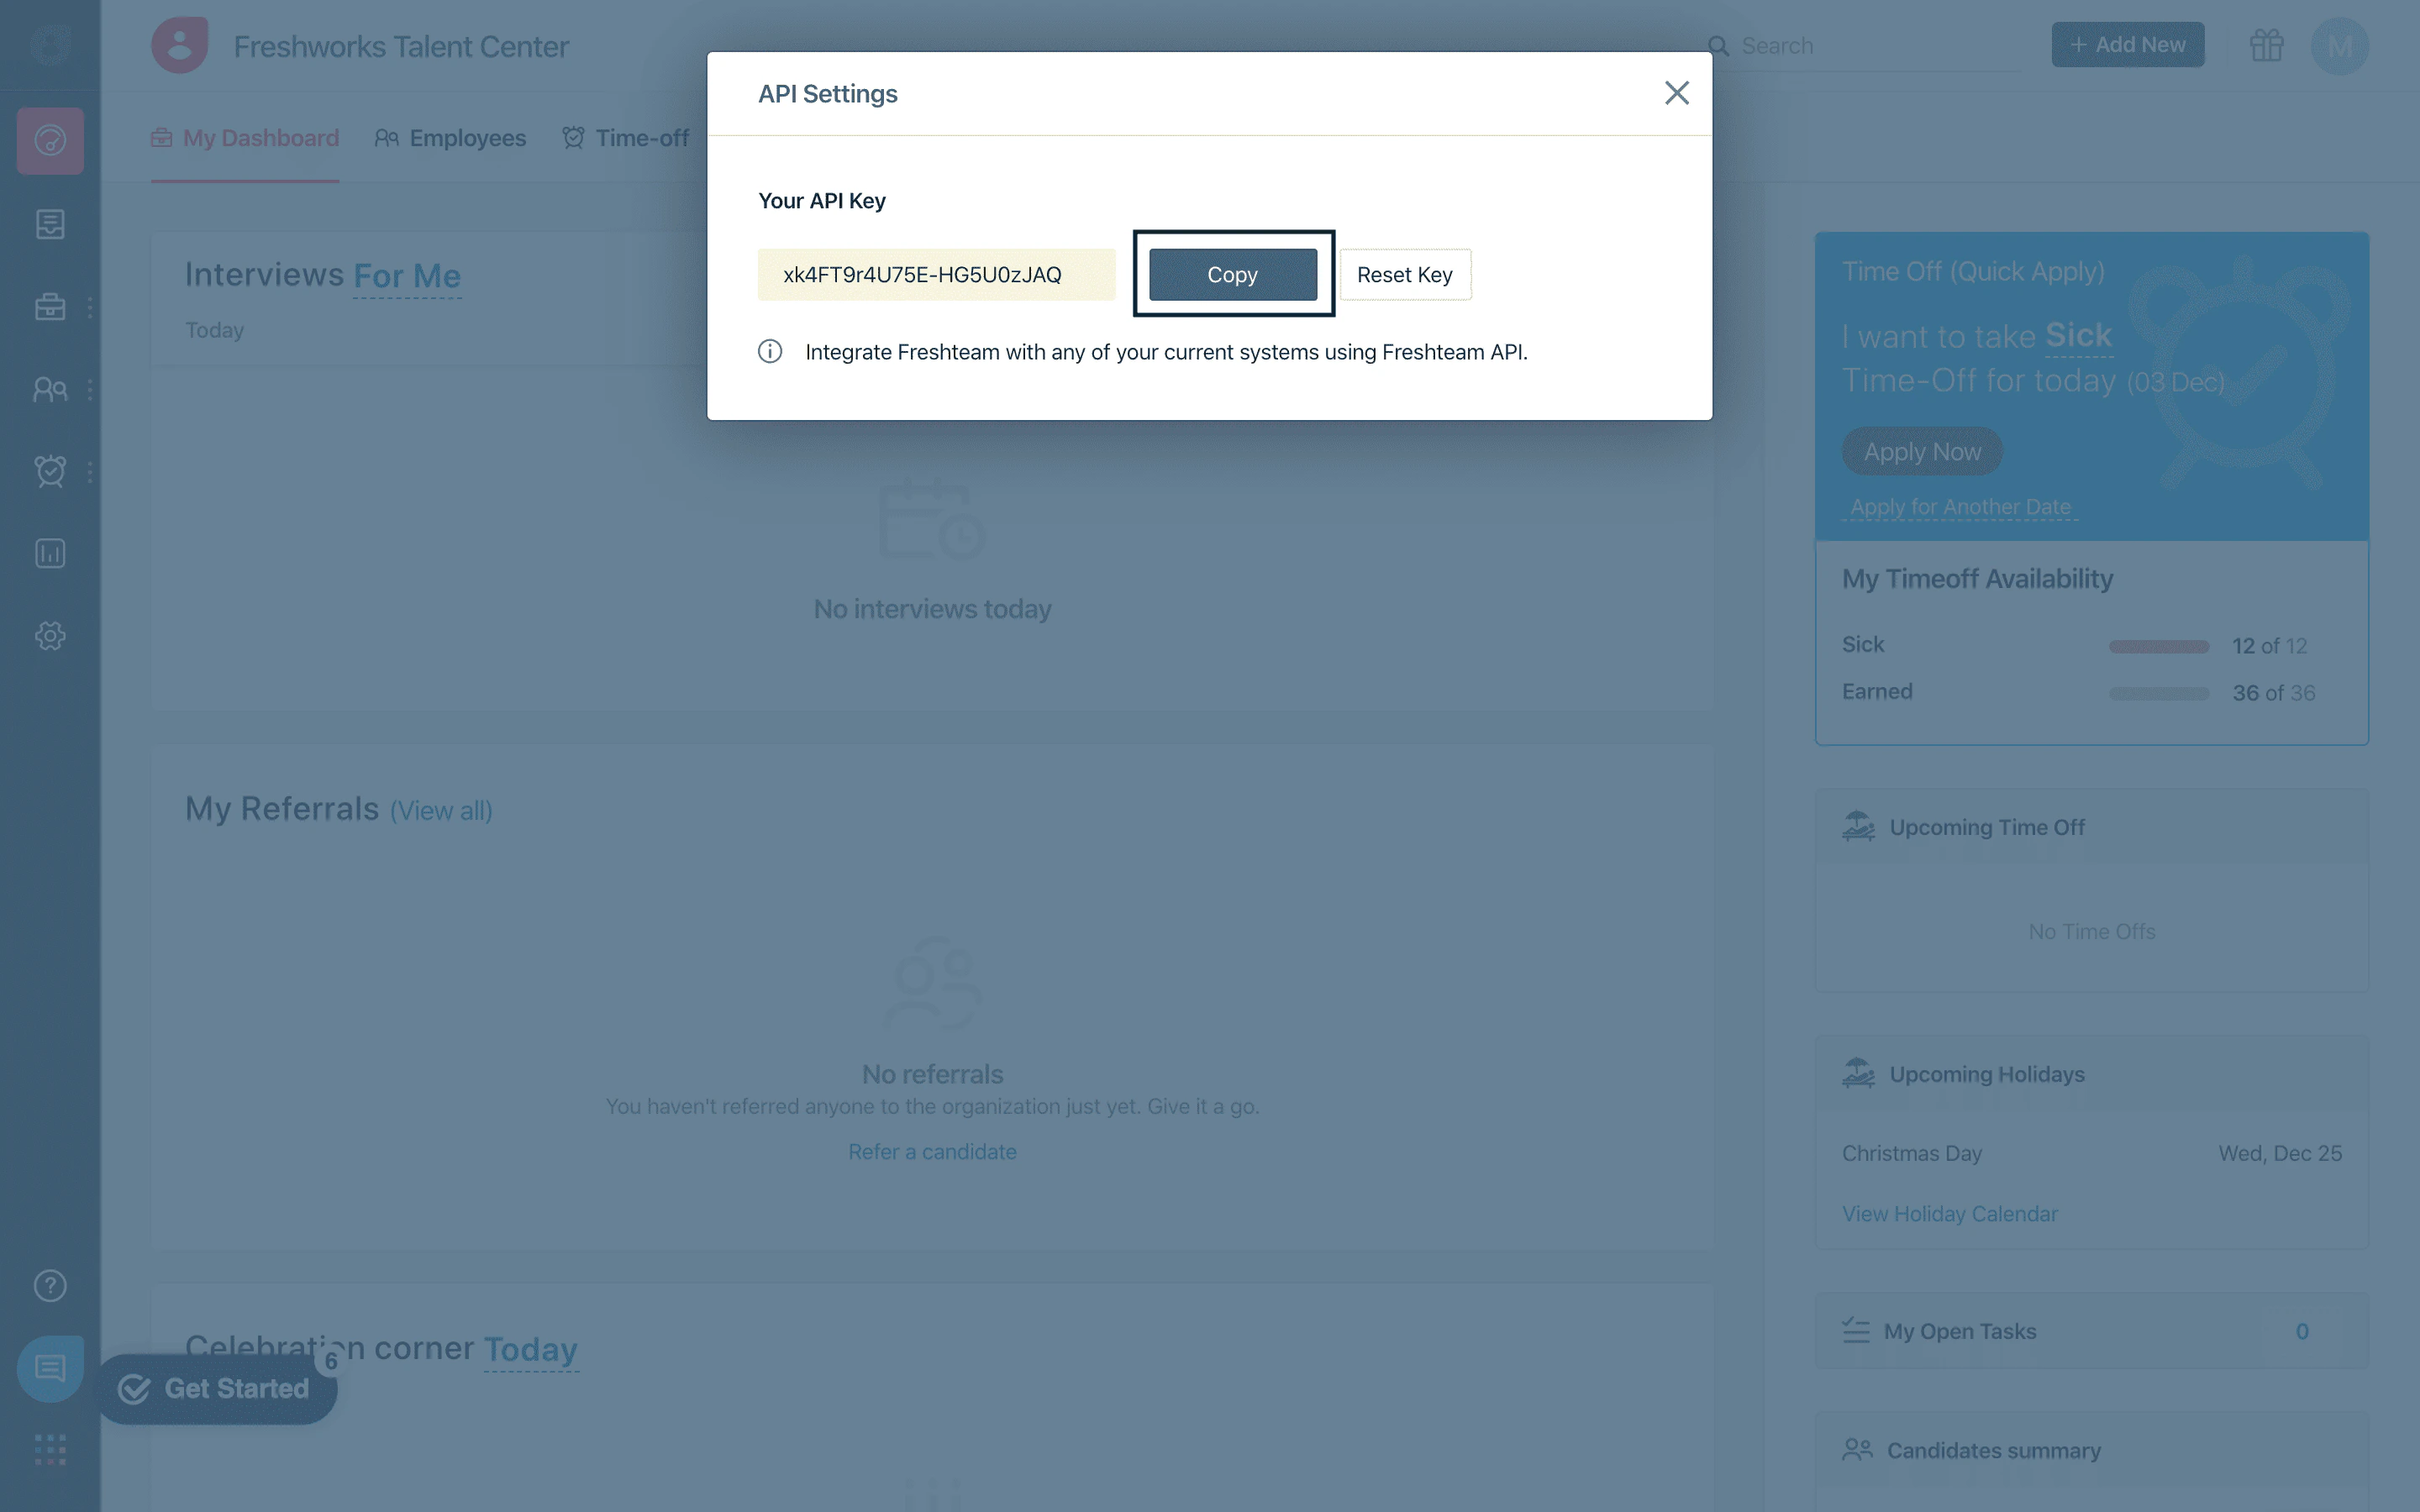Open the settings gear icon in sidebar

point(50,636)
